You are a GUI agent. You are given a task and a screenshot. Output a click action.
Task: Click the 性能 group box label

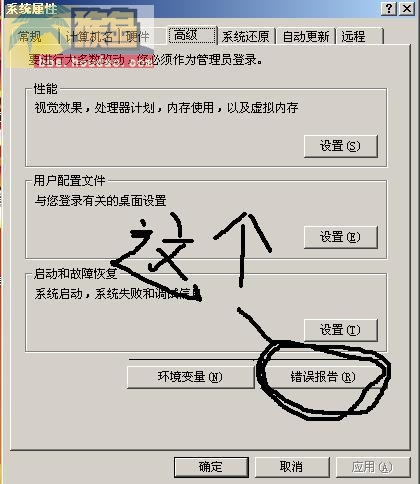[x=46, y=89]
